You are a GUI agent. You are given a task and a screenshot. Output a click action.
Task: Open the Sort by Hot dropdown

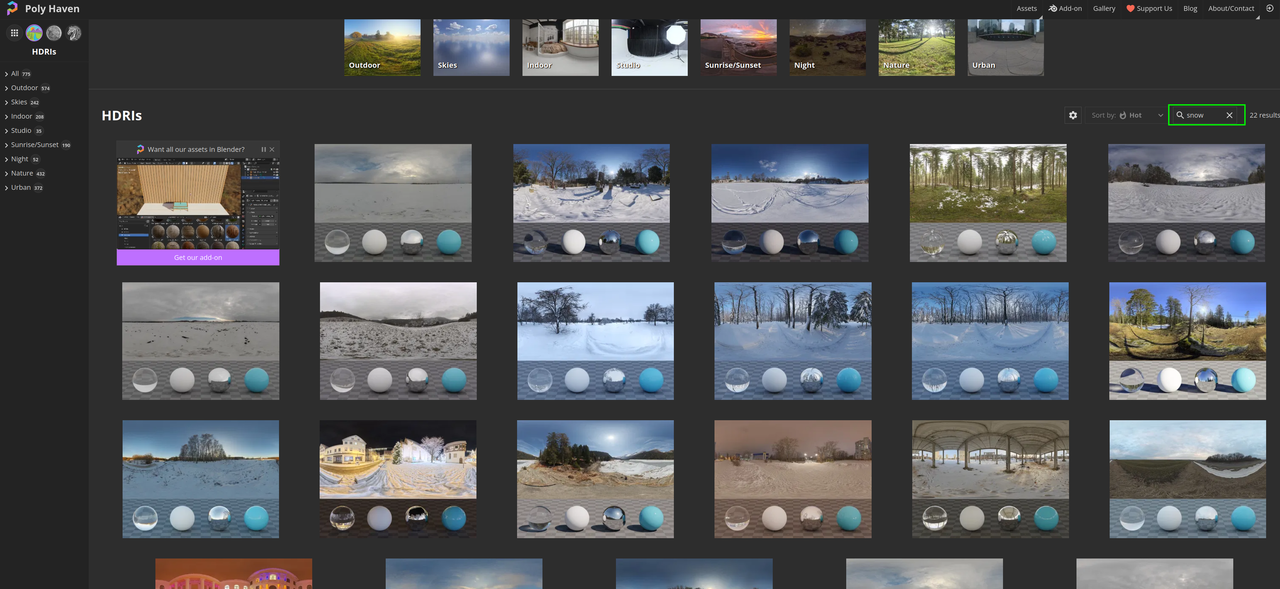coord(1126,115)
